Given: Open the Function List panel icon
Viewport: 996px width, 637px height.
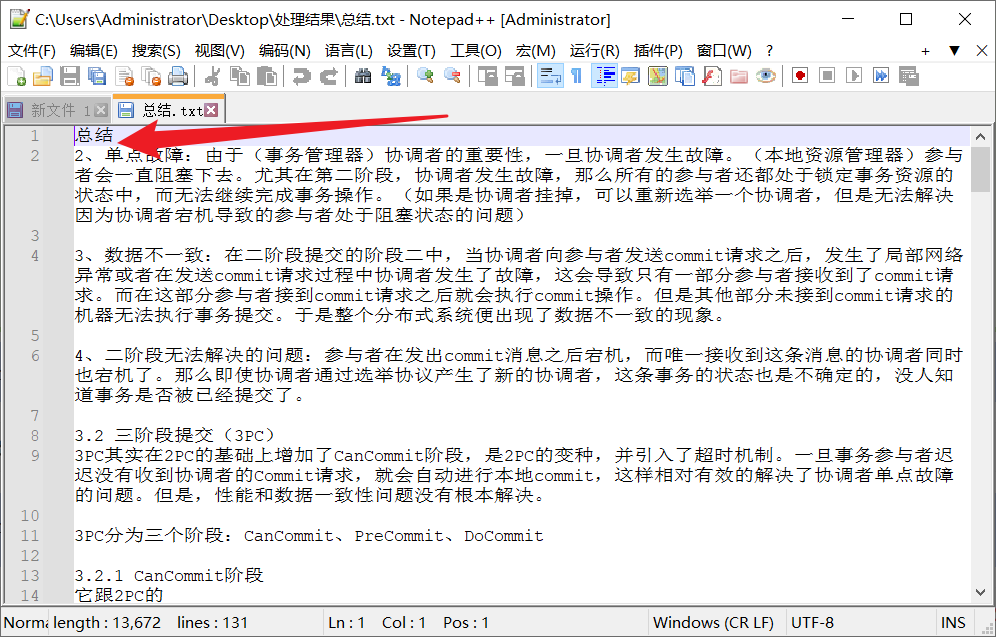Looking at the screenshot, I should (712, 76).
